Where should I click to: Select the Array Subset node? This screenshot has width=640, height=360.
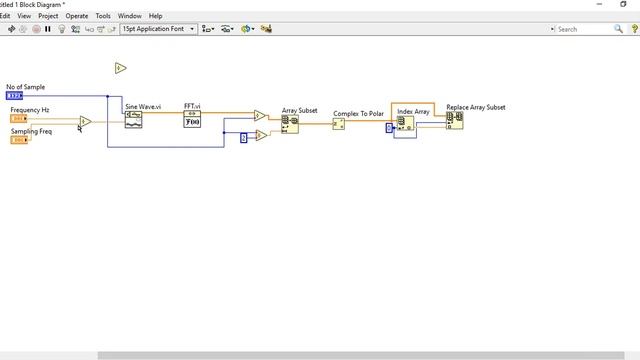point(290,124)
